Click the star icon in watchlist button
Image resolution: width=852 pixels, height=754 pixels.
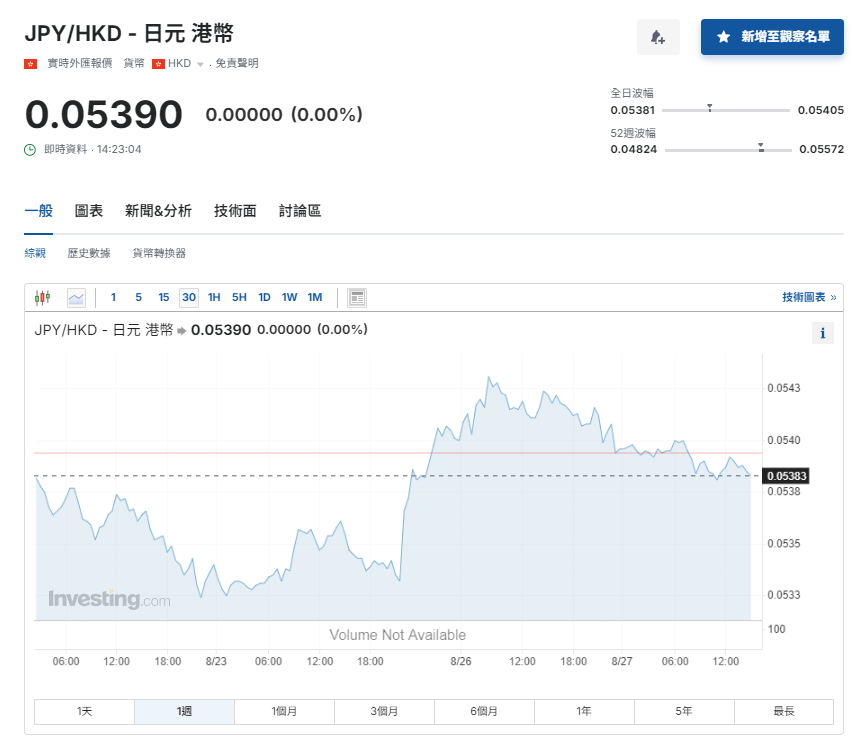click(723, 37)
